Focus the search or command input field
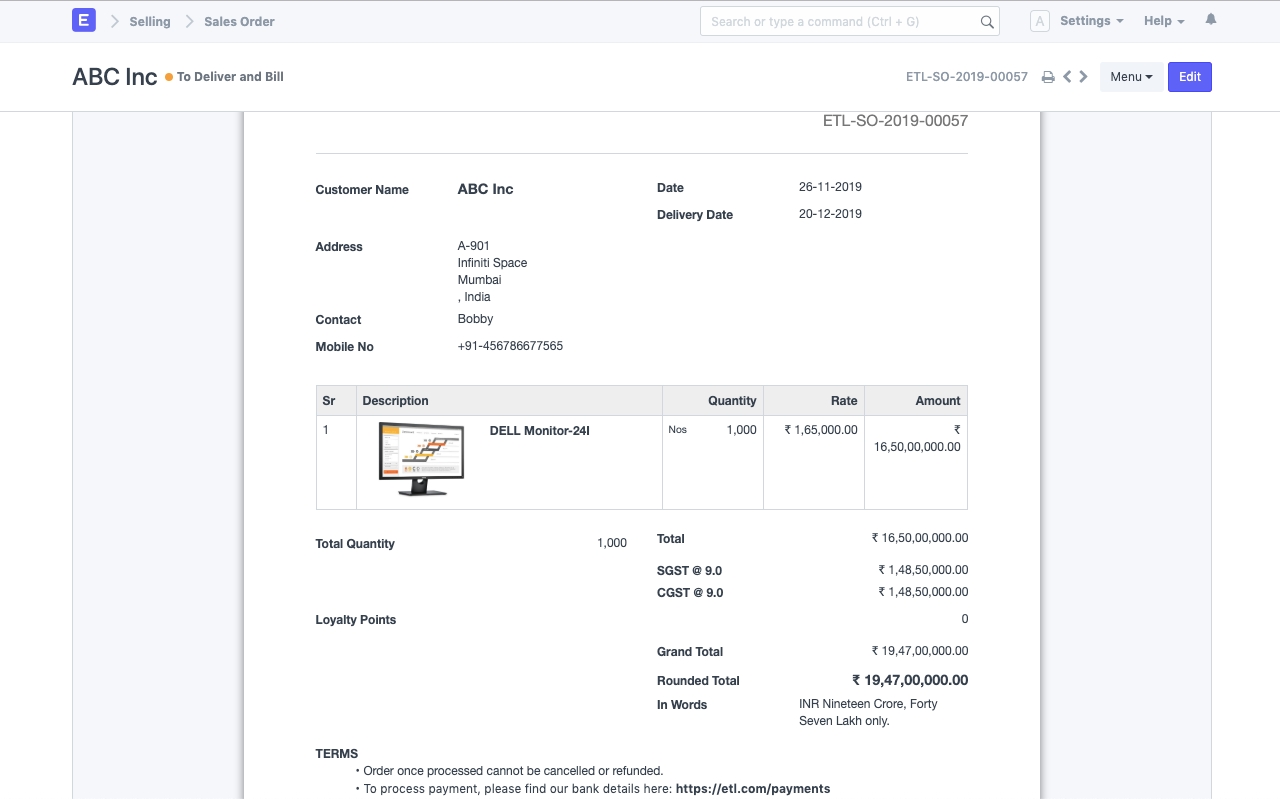The height and width of the screenshot is (799, 1280). pyautogui.click(x=838, y=22)
